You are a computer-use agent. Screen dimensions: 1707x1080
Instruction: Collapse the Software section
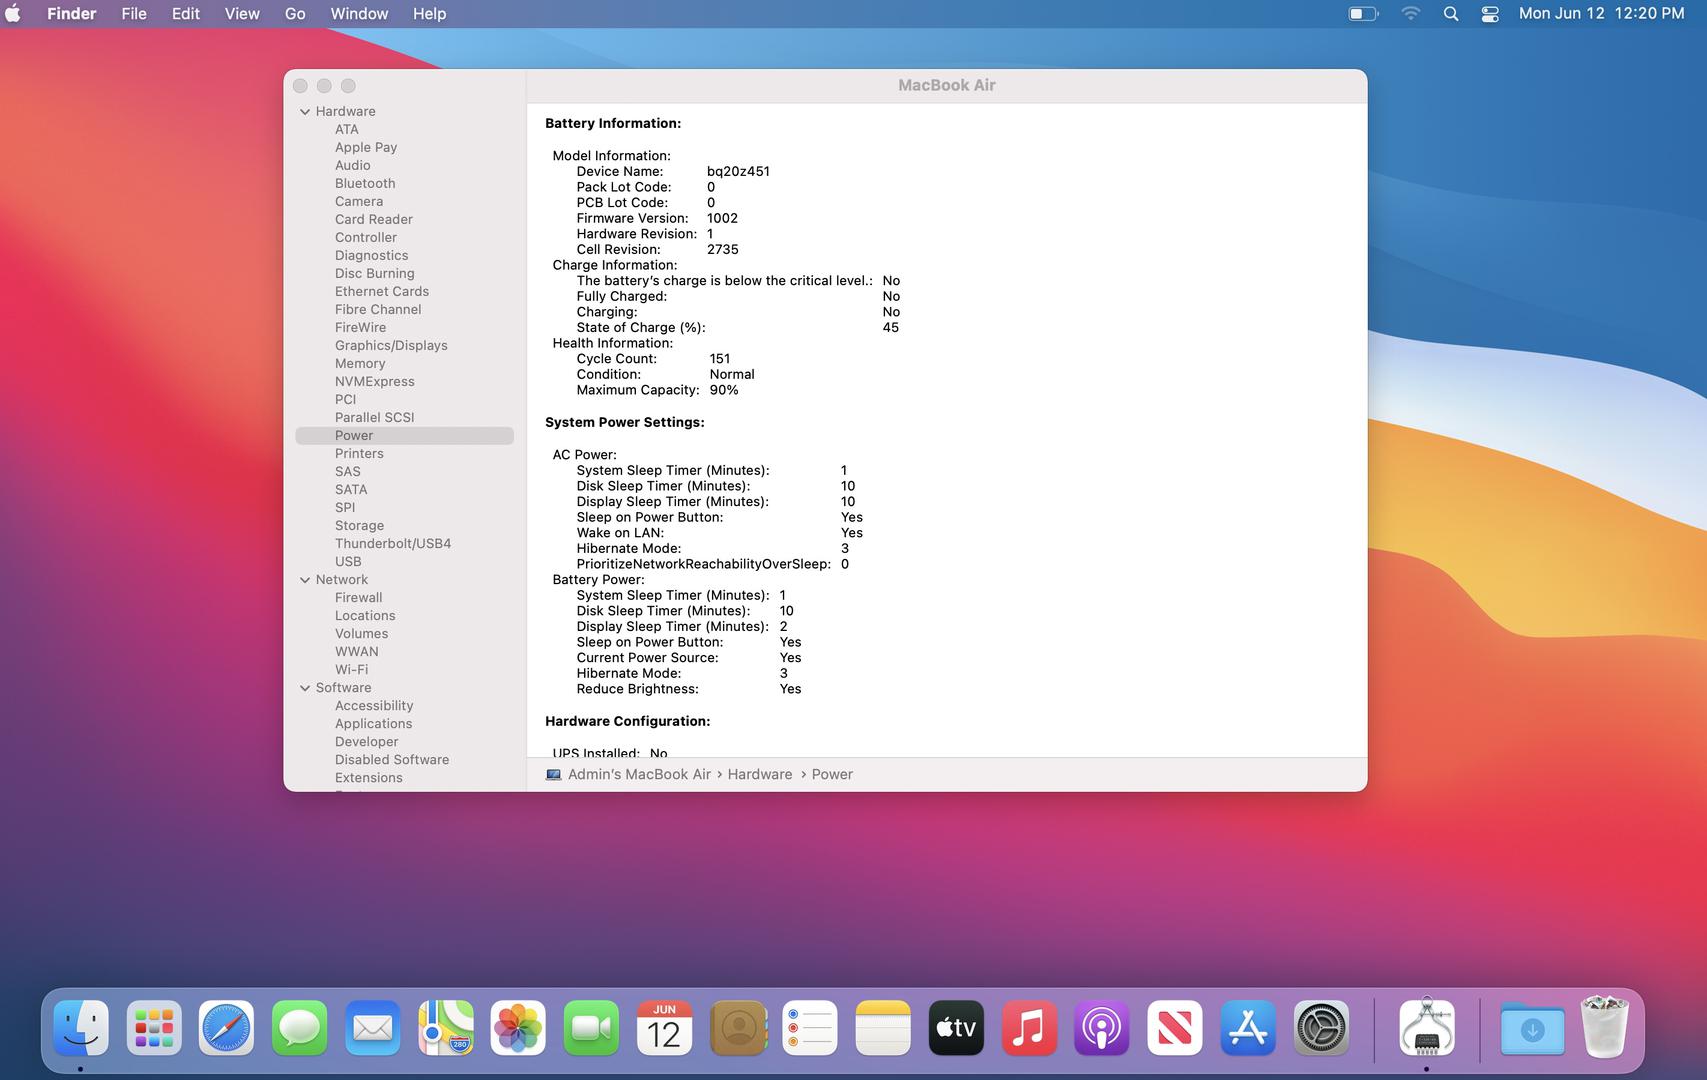click(305, 688)
